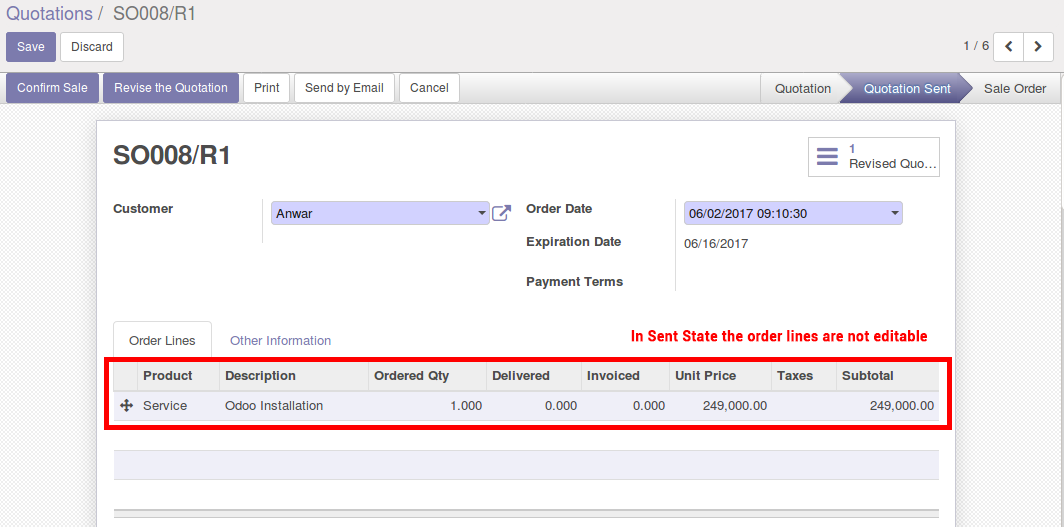Select the Order Lines tab
The height and width of the screenshot is (527, 1064).
click(162, 340)
